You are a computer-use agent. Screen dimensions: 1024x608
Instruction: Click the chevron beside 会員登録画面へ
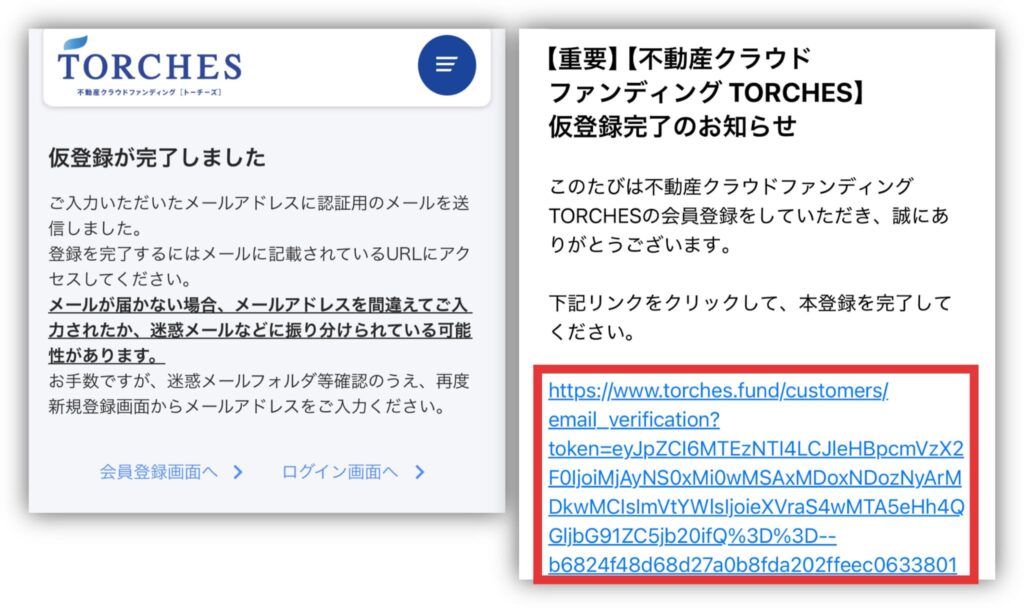238,472
